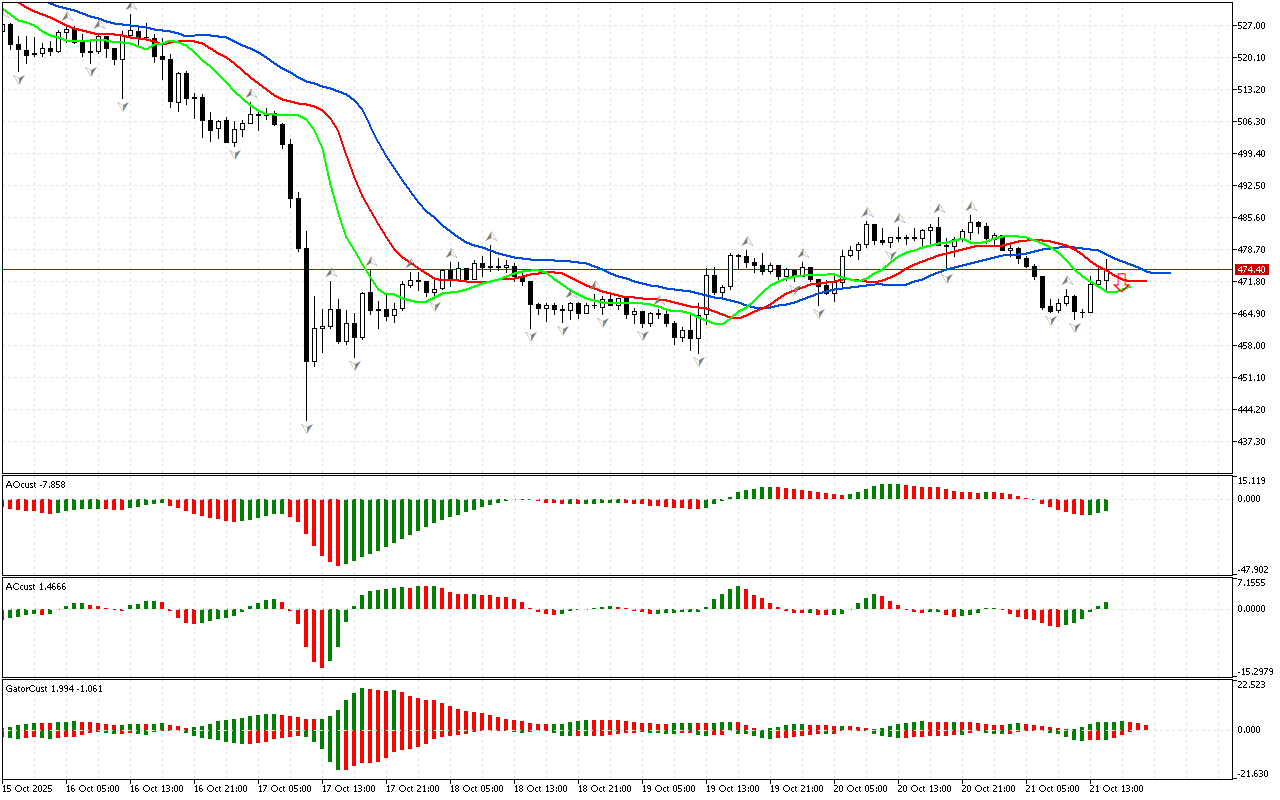Click the down fractal below the 444.20 low
The height and width of the screenshot is (800, 1280).
306,427
